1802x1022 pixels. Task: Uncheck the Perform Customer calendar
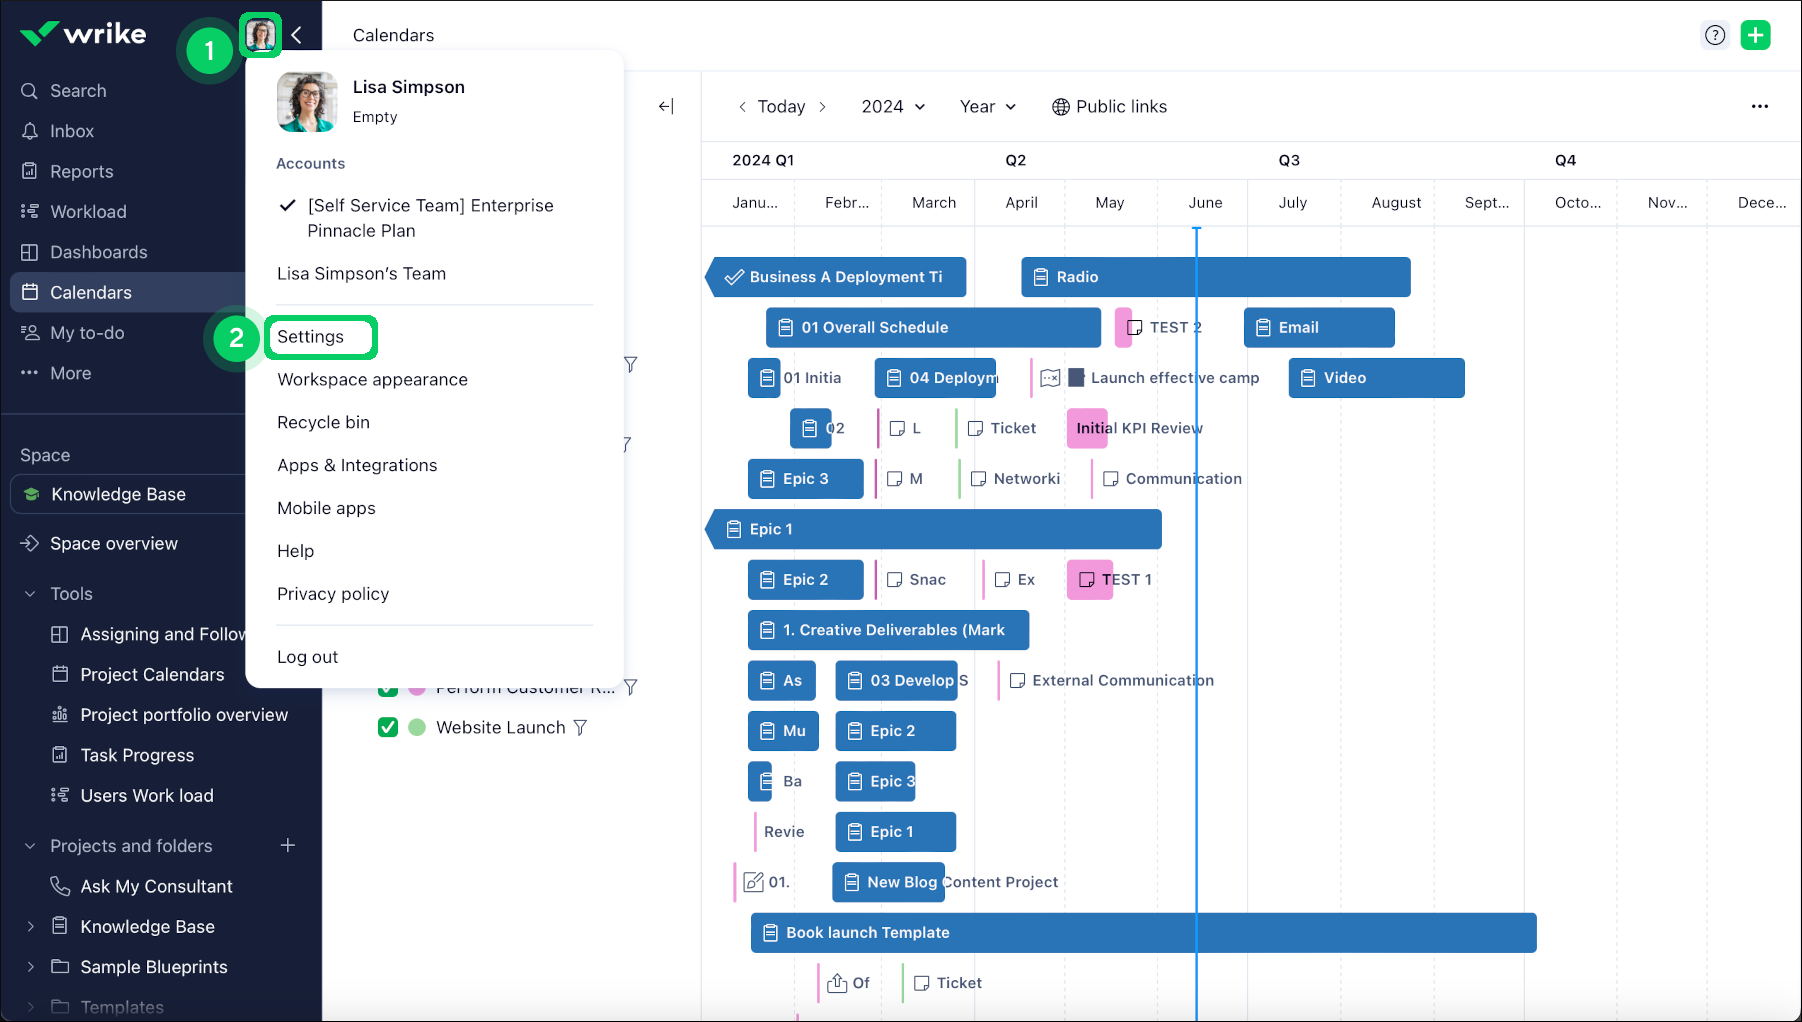pos(388,687)
